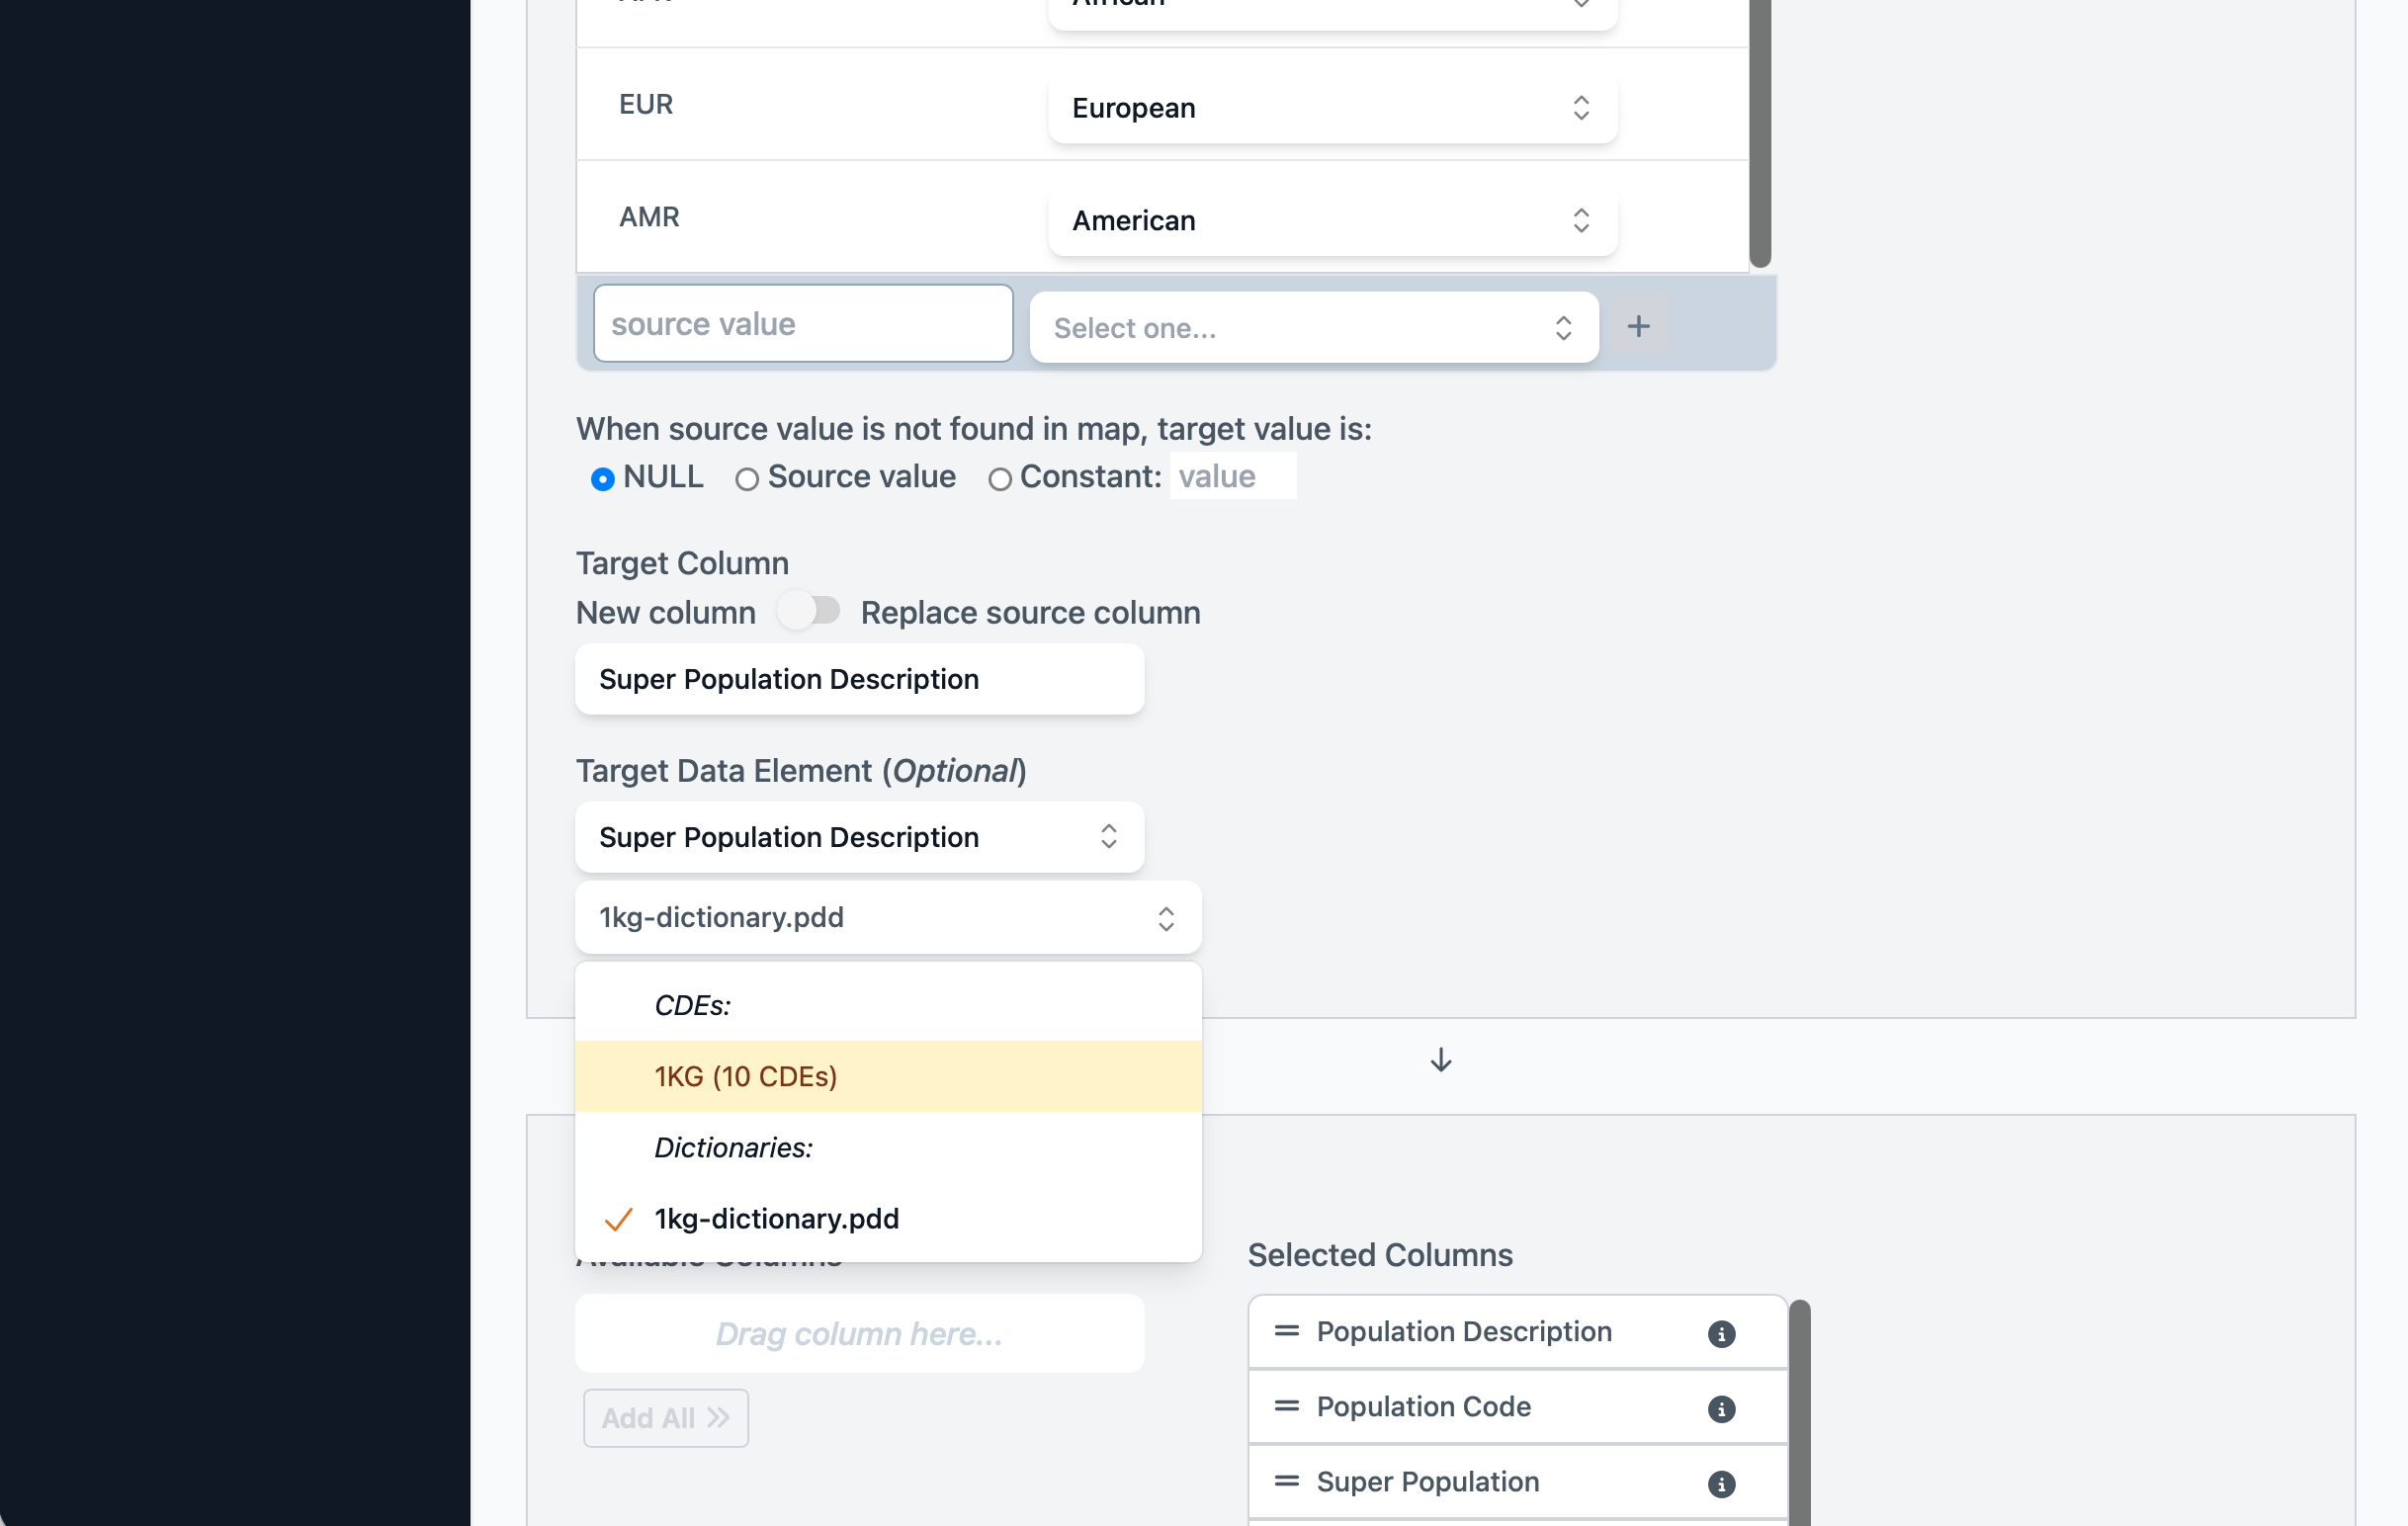2408x1526 pixels.
Task: View info for Super Population column
Action: point(1722,1483)
